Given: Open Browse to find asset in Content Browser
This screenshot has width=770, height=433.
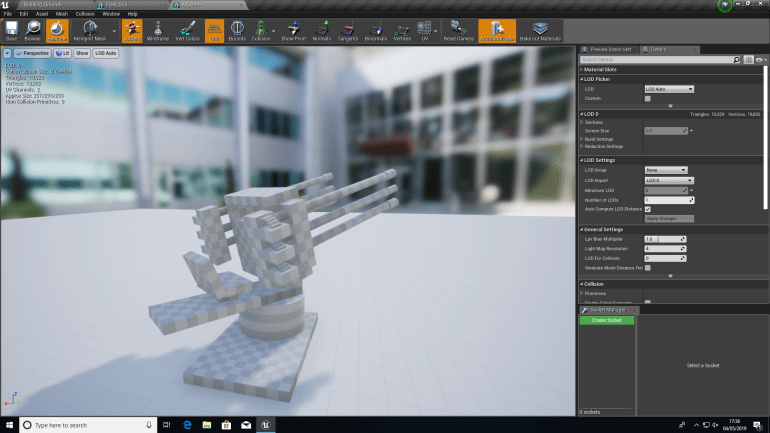Looking at the screenshot, I should point(34,31).
